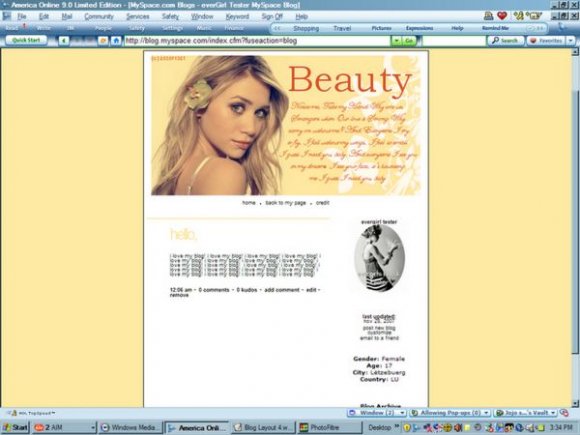This screenshot has width=580, height=435.
Task: Click the home link under banner
Action: [x=249, y=203]
